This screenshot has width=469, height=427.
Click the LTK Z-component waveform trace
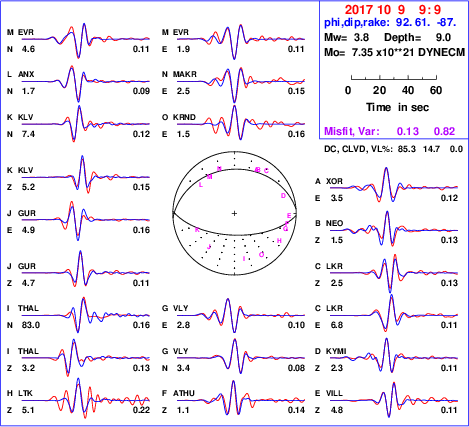86,399
